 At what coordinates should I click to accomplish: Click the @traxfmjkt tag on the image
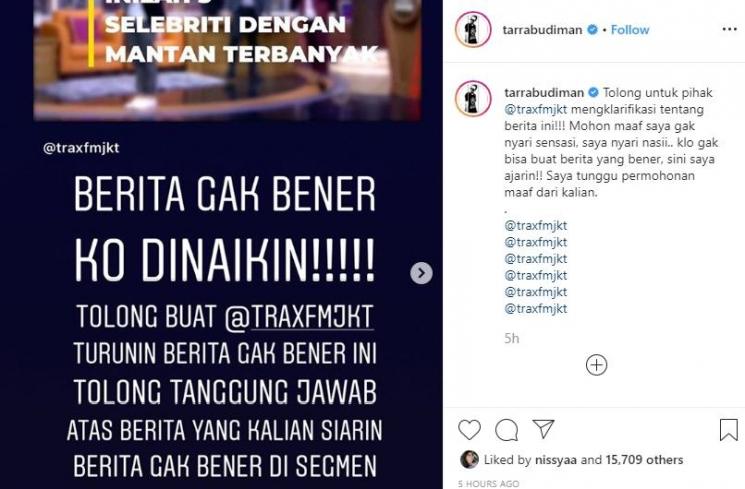(81, 148)
